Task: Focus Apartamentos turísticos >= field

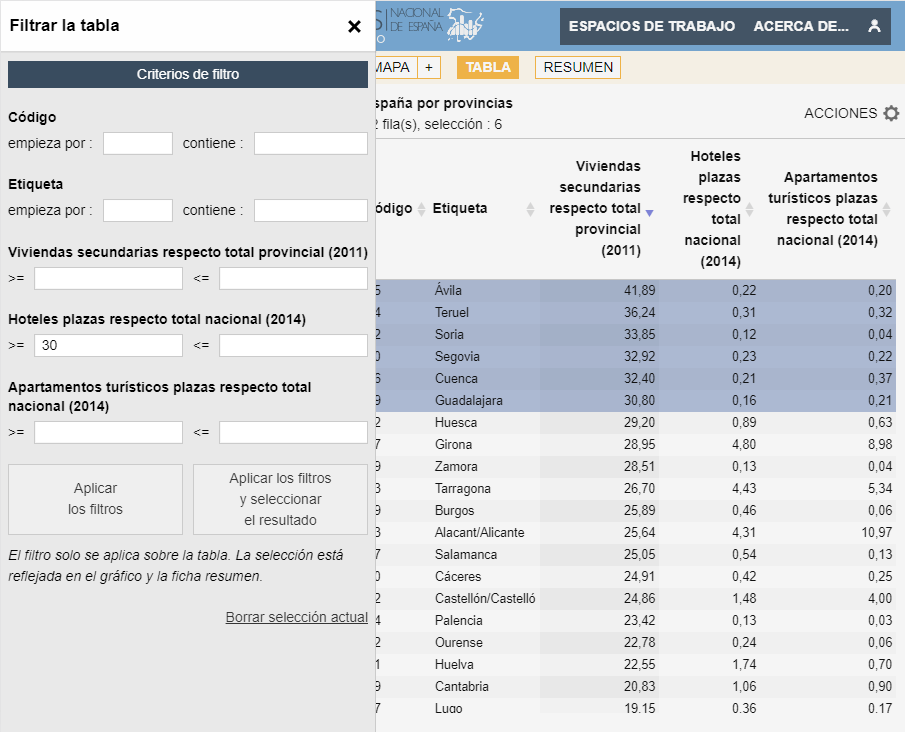Action: pos(109,432)
